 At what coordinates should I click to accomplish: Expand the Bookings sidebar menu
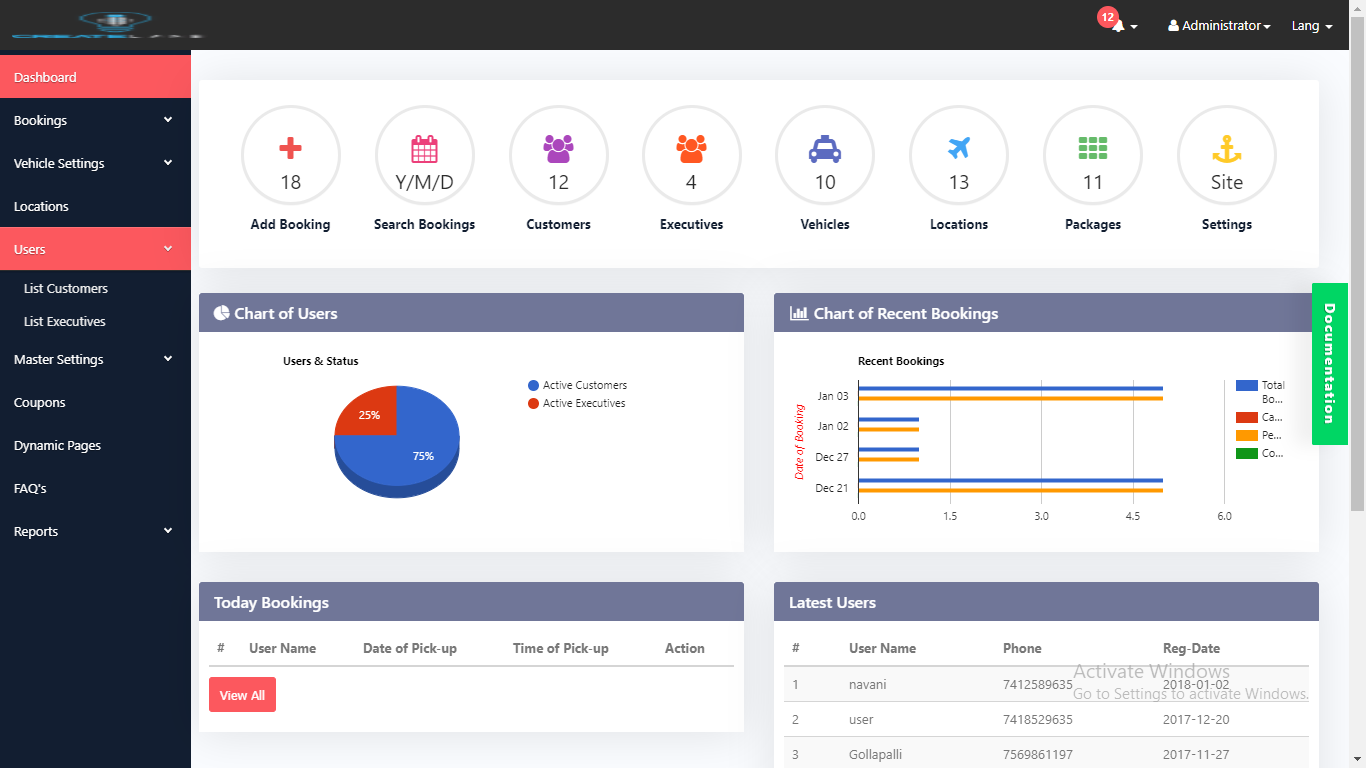(x=94, y=120)
